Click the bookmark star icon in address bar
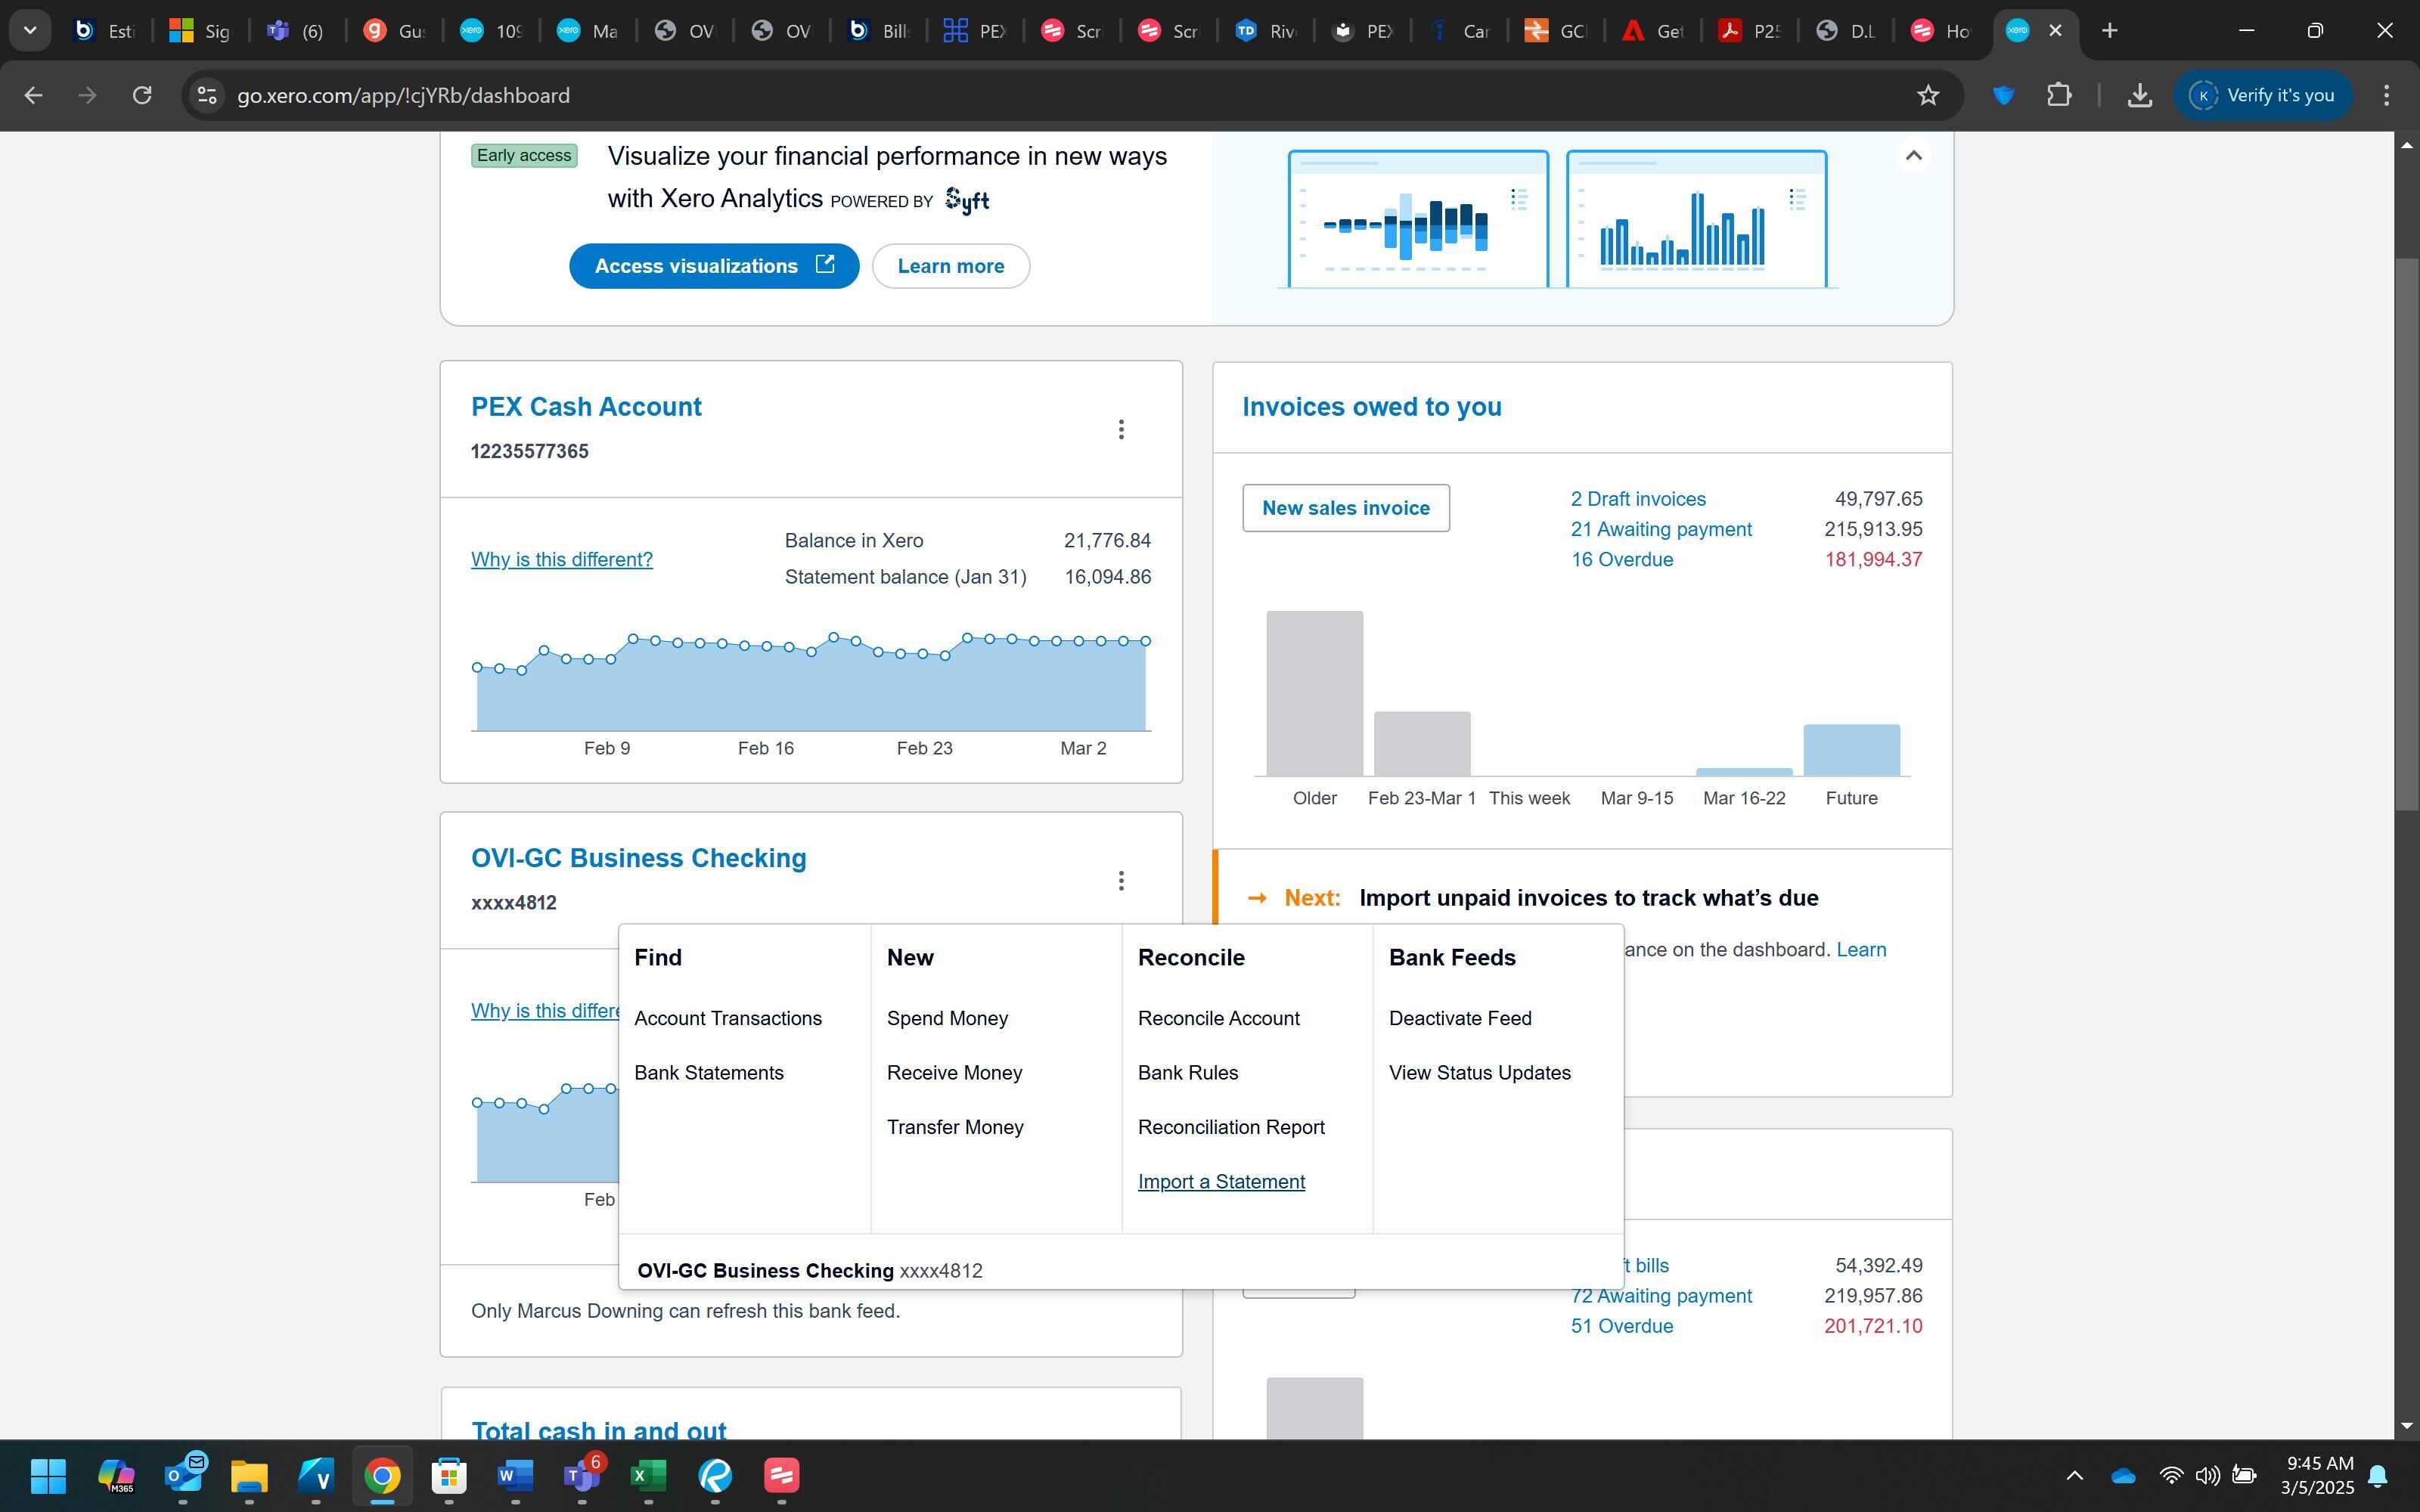Screen dimensions: 2420x1512 coord(1928,95)
